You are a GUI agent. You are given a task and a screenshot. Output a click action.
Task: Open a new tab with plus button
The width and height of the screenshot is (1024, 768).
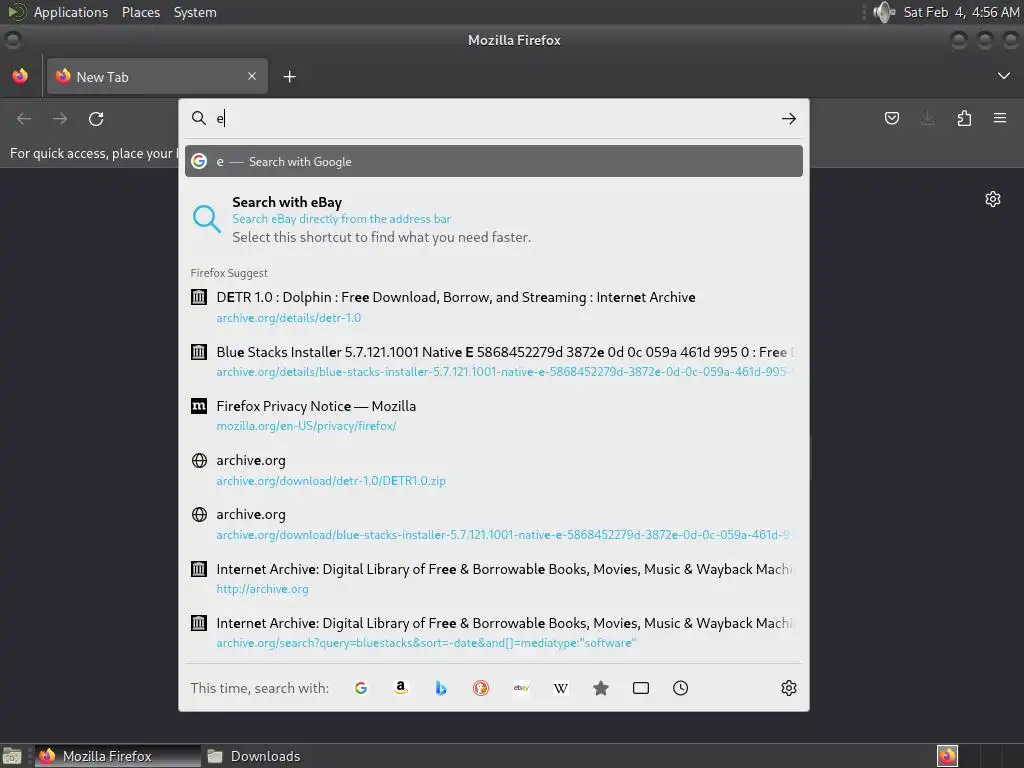coord(289,77)
